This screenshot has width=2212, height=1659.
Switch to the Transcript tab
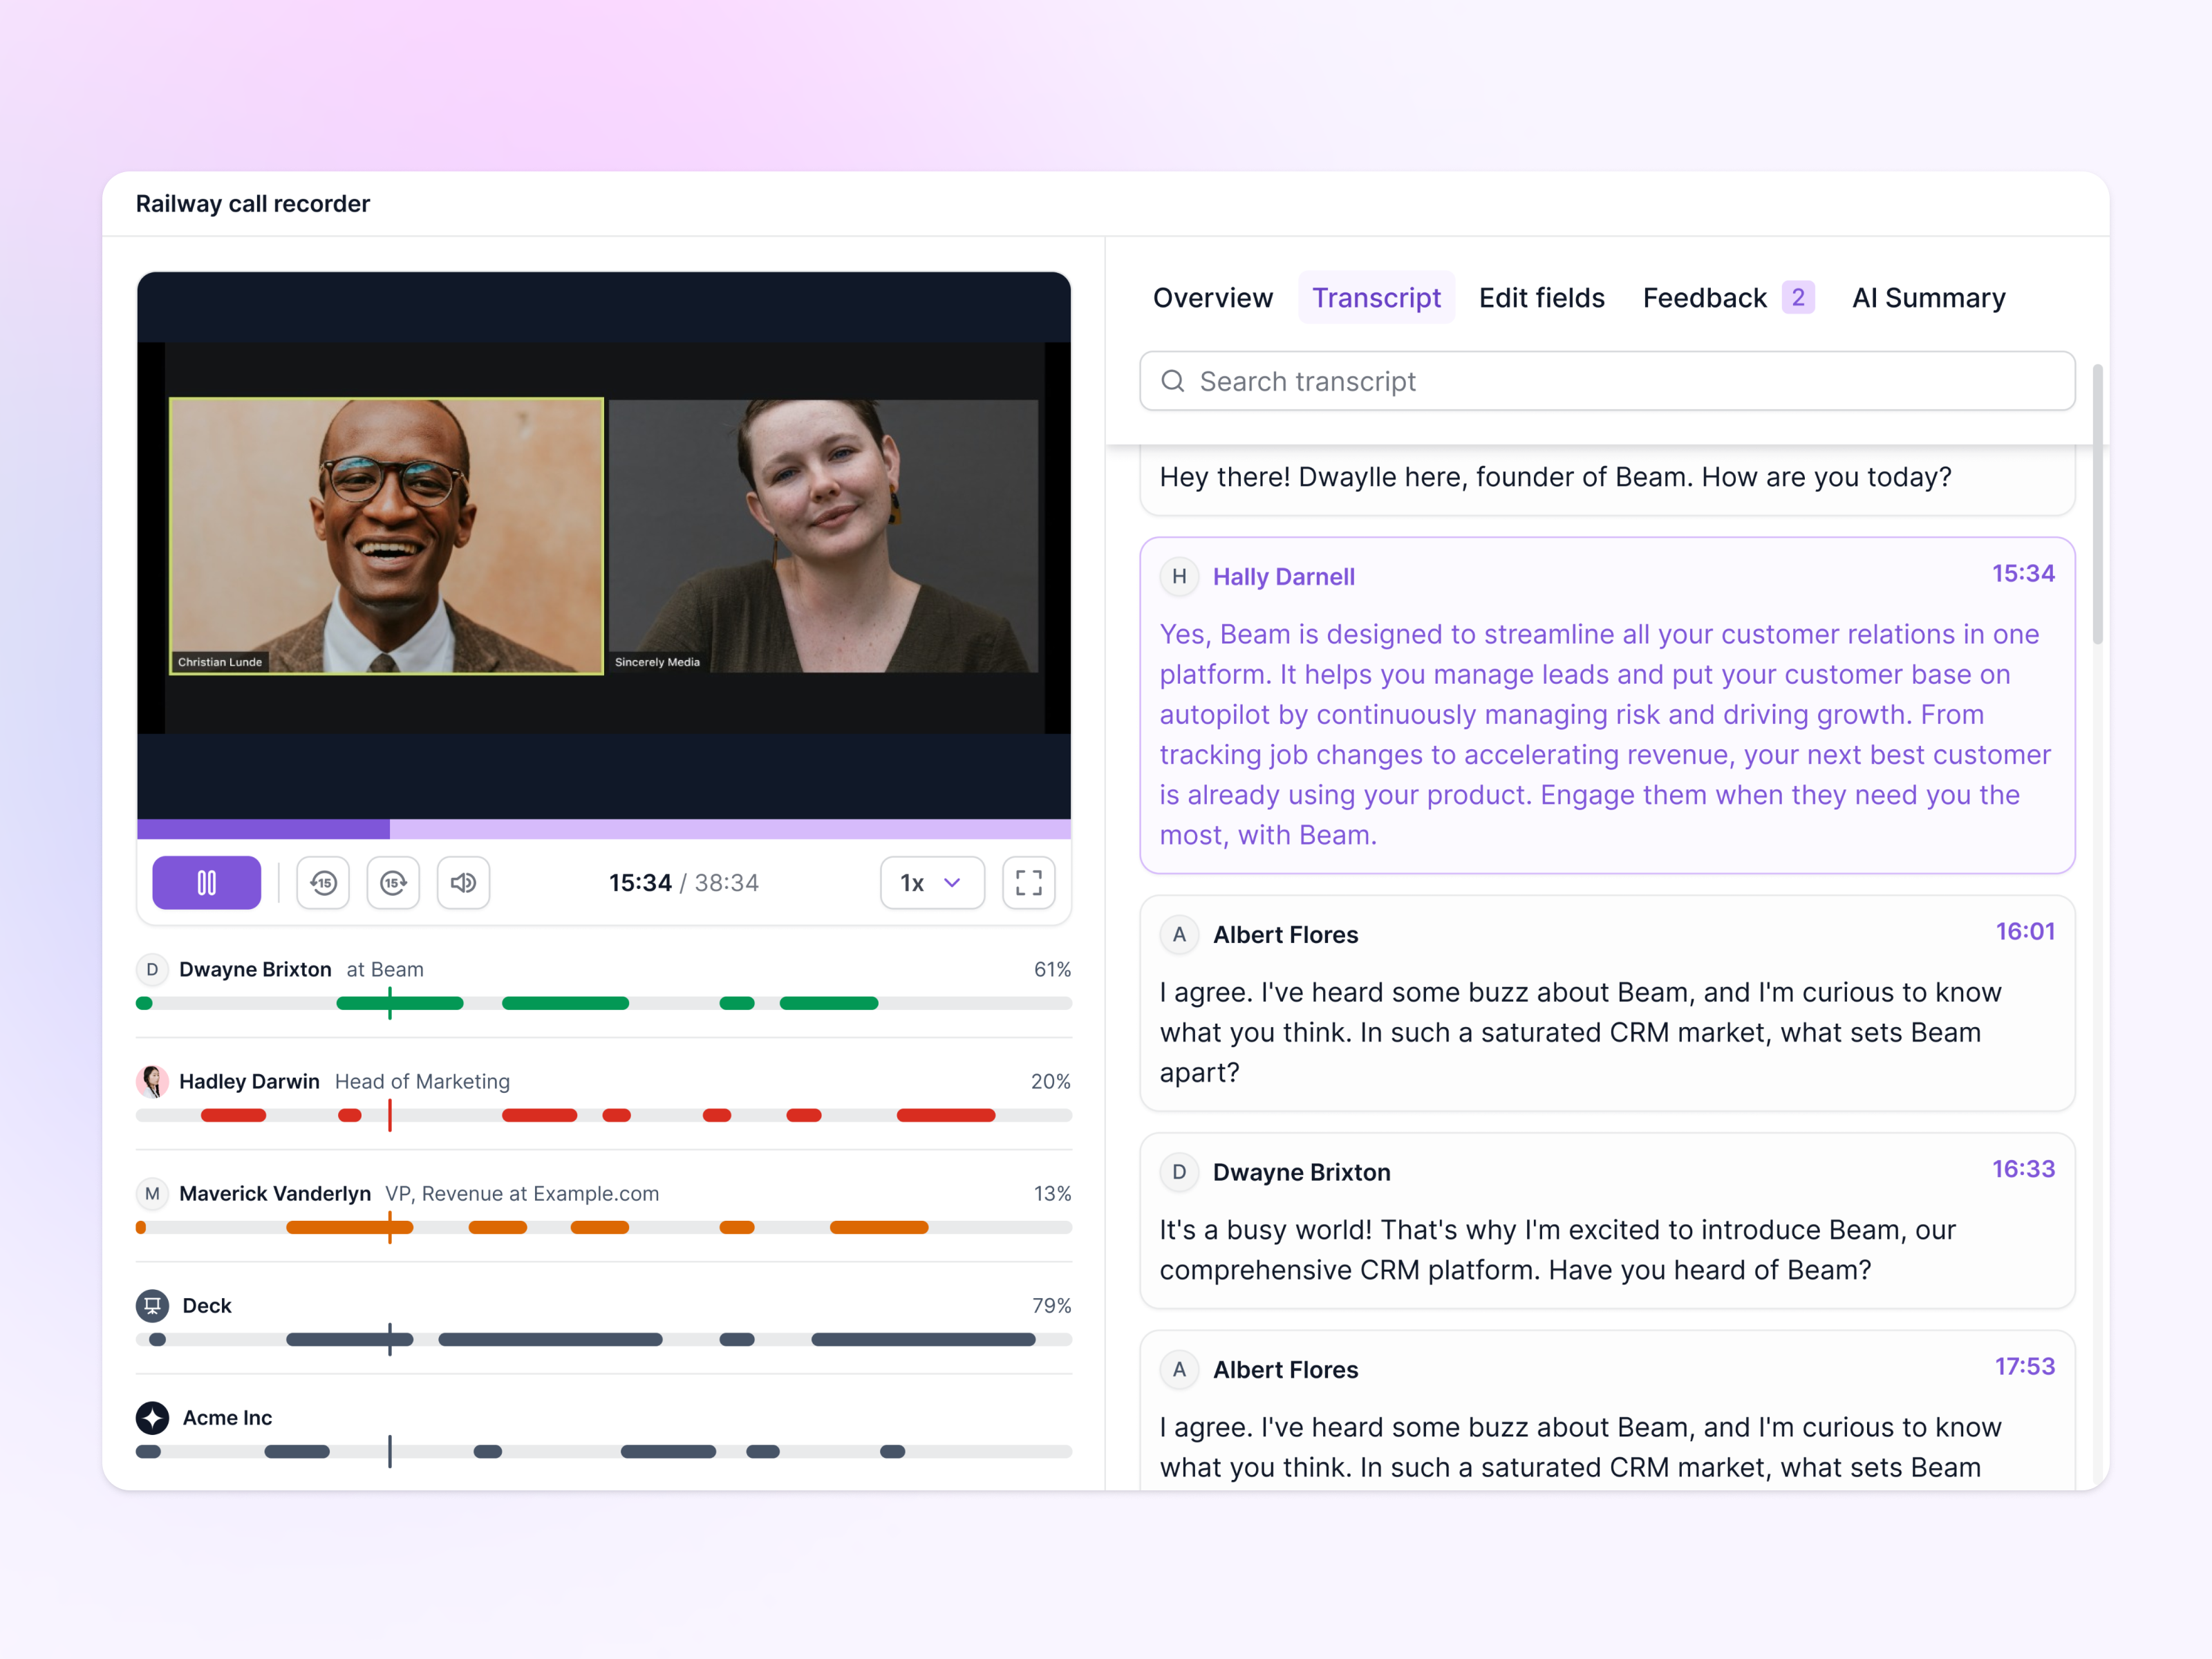pos(1377,297)
